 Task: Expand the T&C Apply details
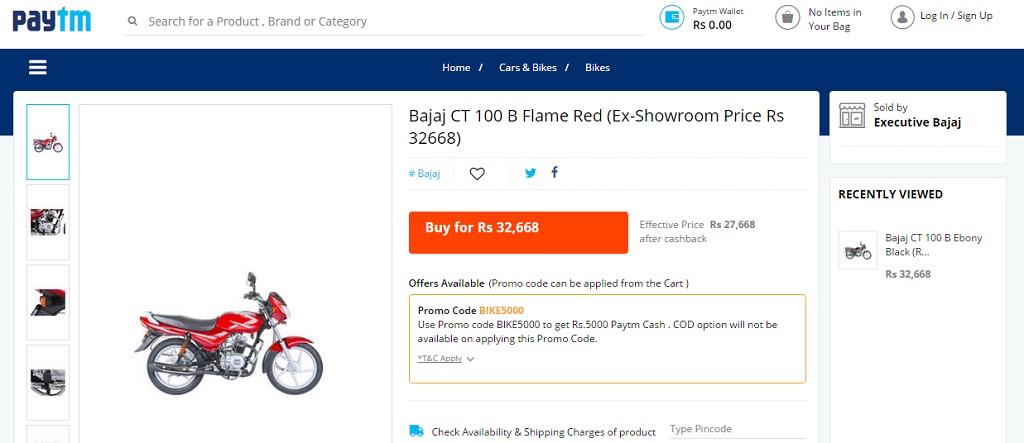pyautogui.click(x=446, y=358)
